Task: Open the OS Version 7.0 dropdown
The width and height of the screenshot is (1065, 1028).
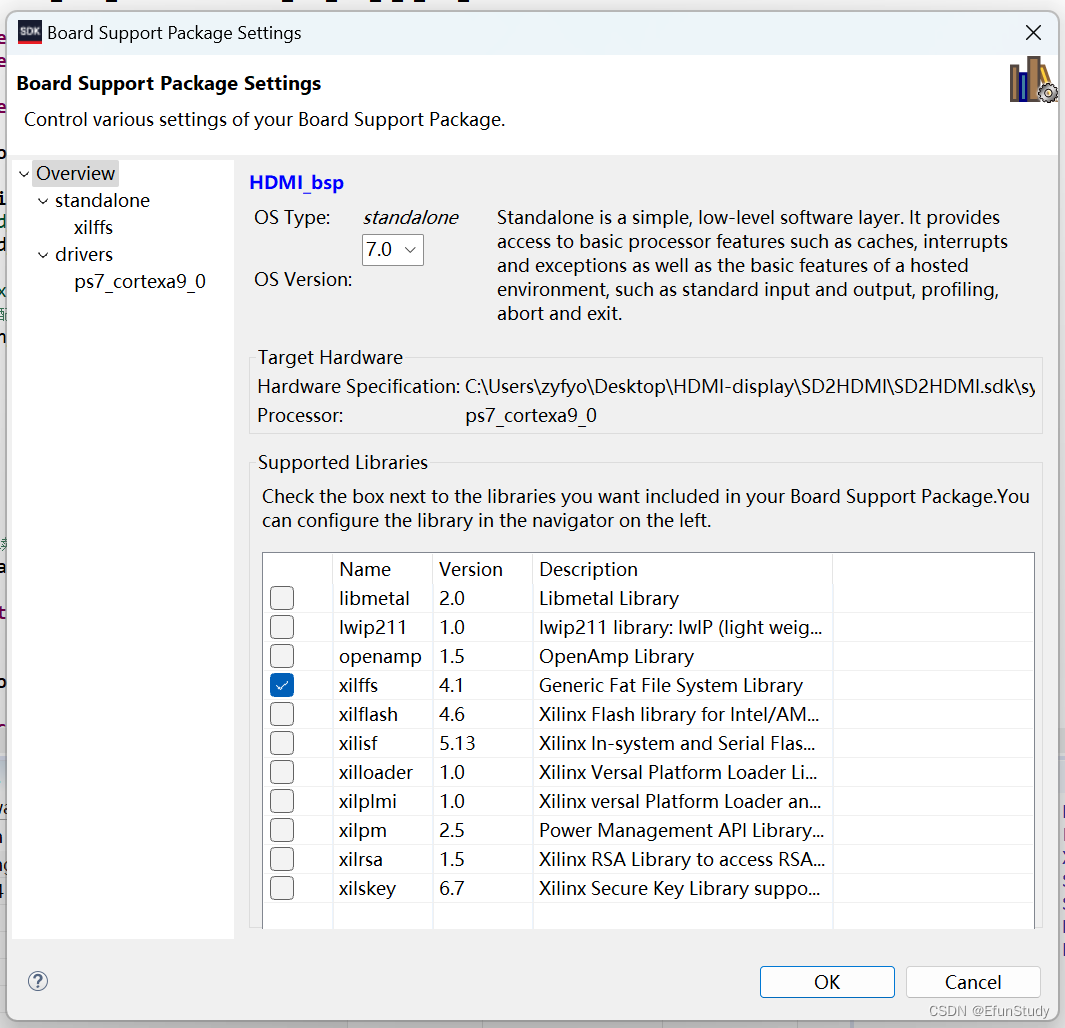Action: (393, 250)
